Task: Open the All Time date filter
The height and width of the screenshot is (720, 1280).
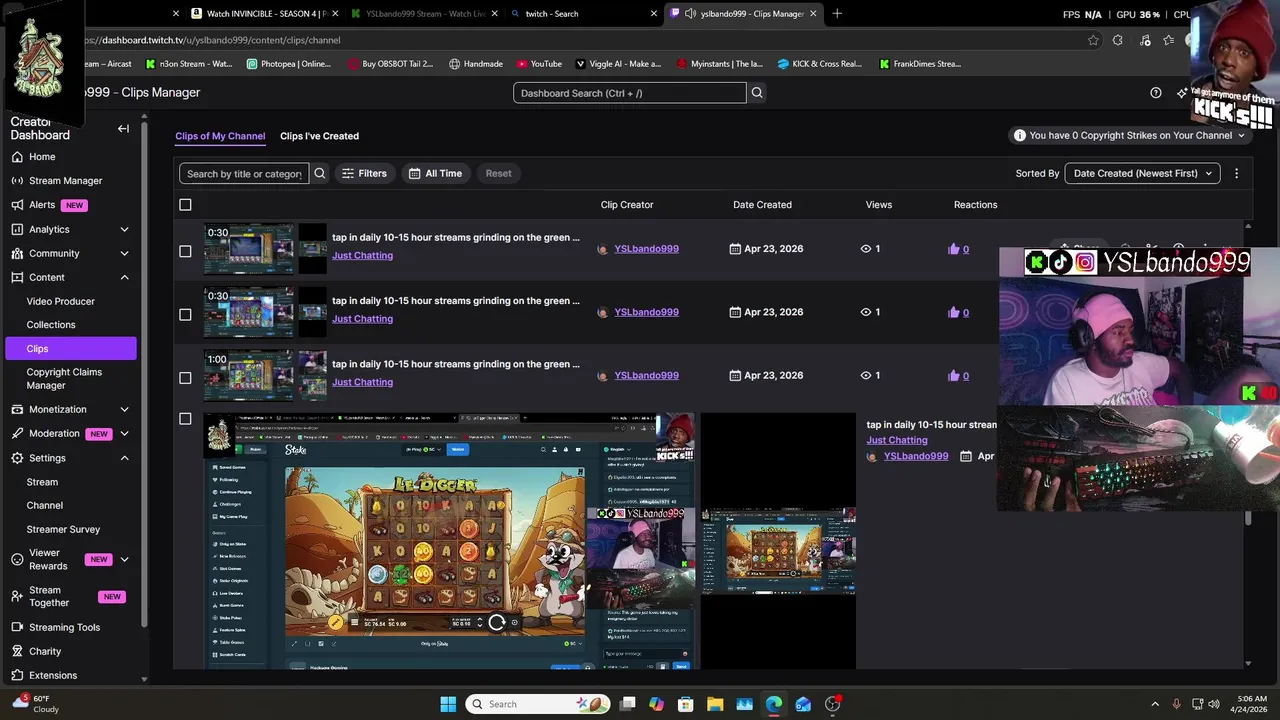Action: pos(435,173)
